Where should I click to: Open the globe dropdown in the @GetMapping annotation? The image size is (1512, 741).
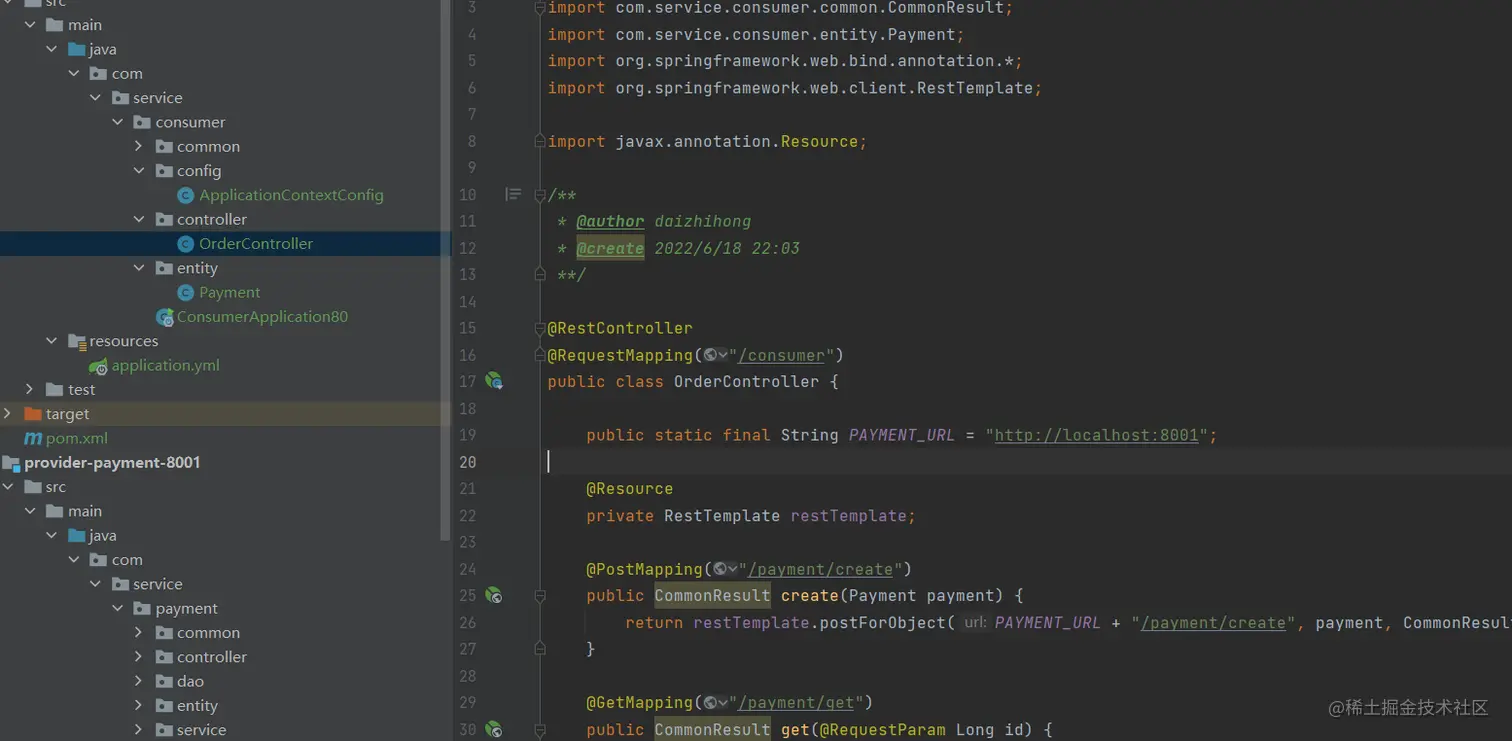click(x=715, y=703)
